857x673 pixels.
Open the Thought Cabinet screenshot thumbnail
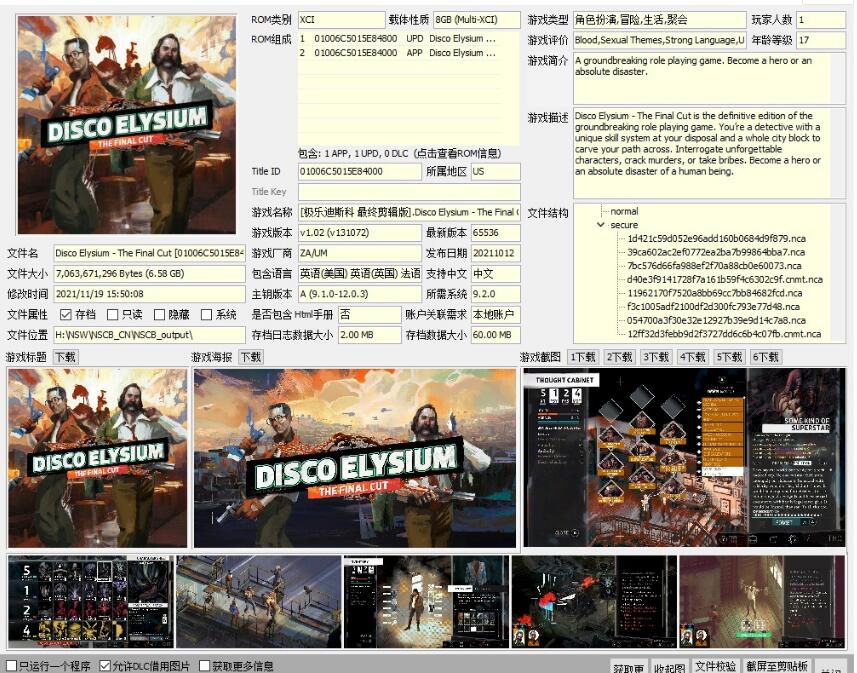[684, 457]
